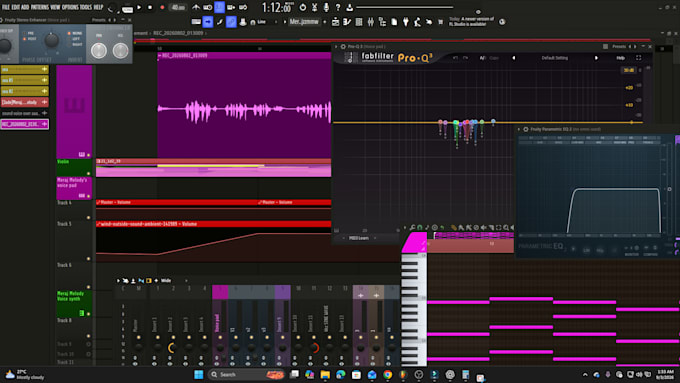The width and height of the screenshot is (680, 383).
Task: Arm recording with the Record button
Action: (x=162, y=7)
